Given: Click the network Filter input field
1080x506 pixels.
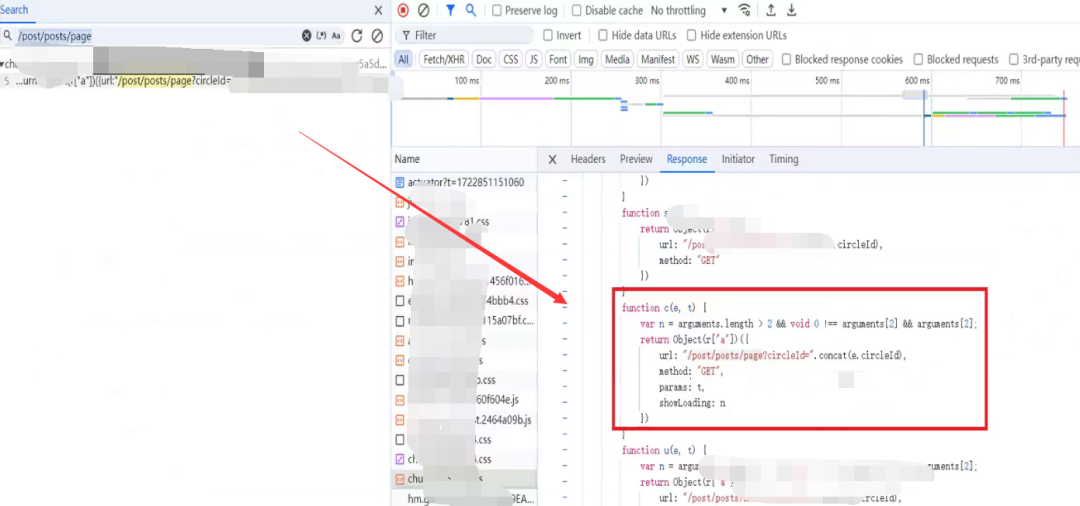Looking at the screenshot, I should click(464, 35).
